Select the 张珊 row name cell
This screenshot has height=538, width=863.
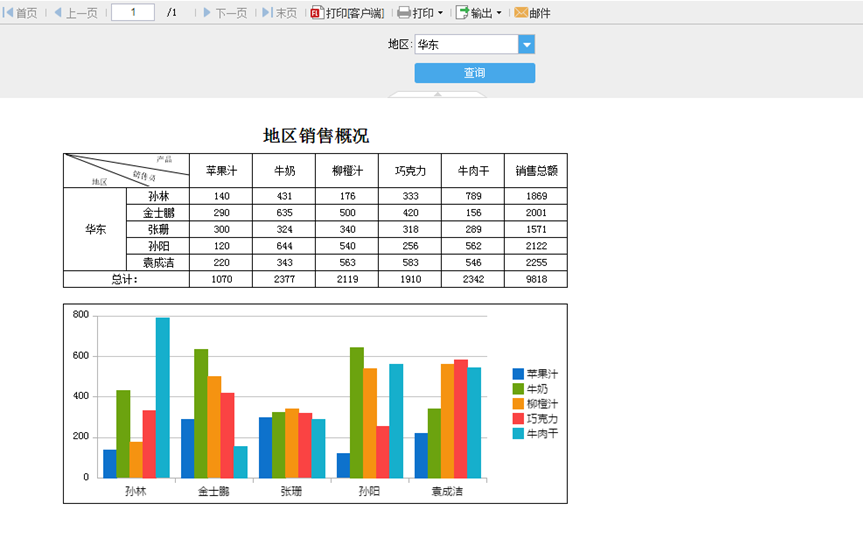click(x=158, y=229)
